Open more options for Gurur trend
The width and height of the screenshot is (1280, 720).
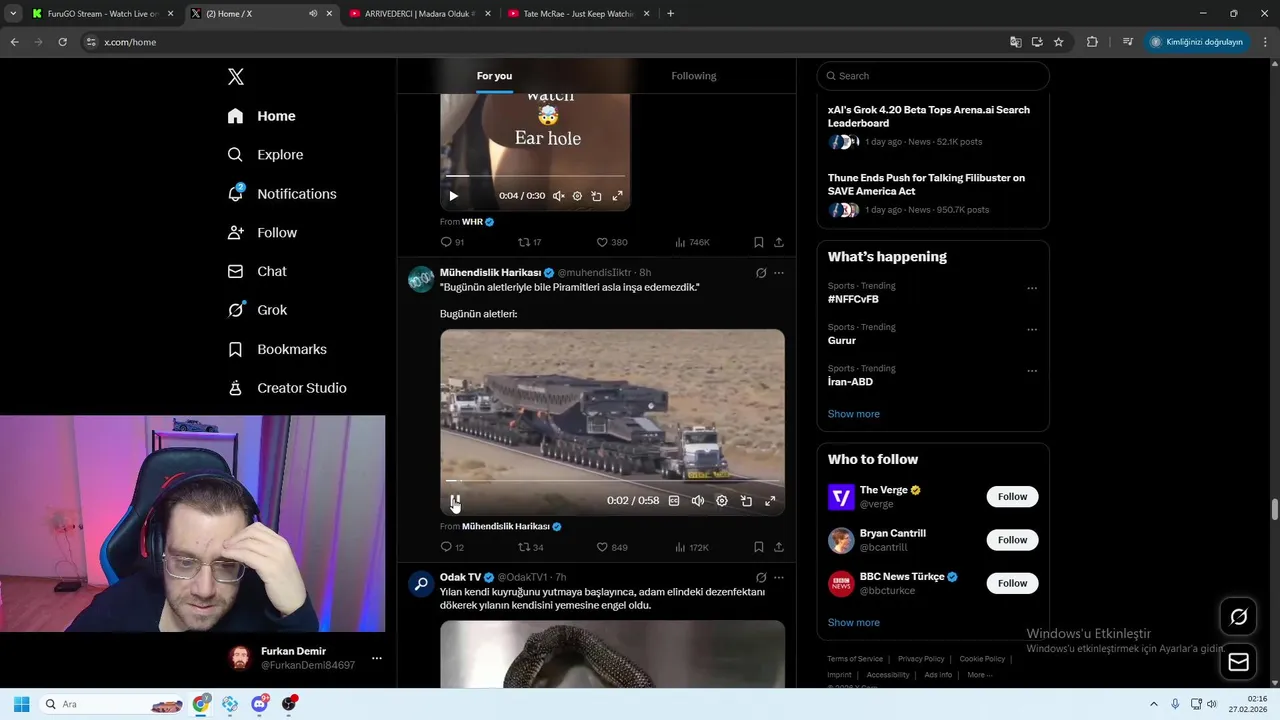pos(1032,330)
